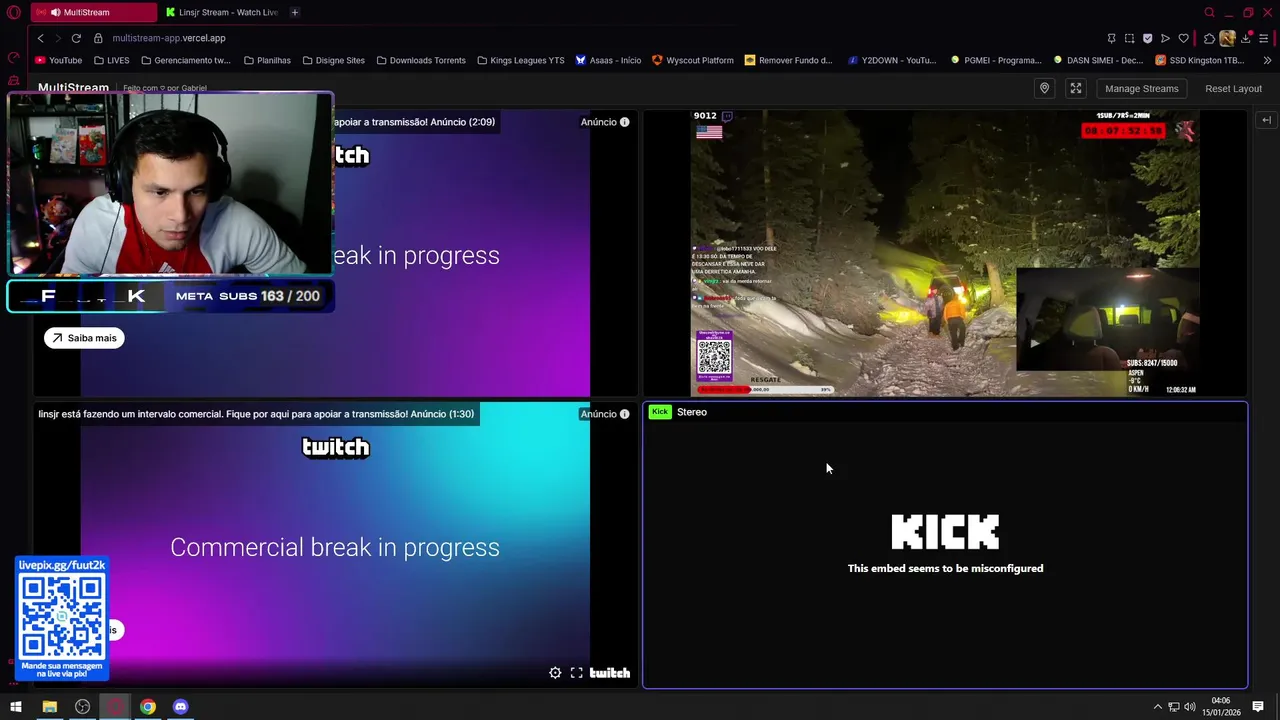1280x720 pixels.
Task: Show more bookmarks with double chevron
Action: point(1267,60)
